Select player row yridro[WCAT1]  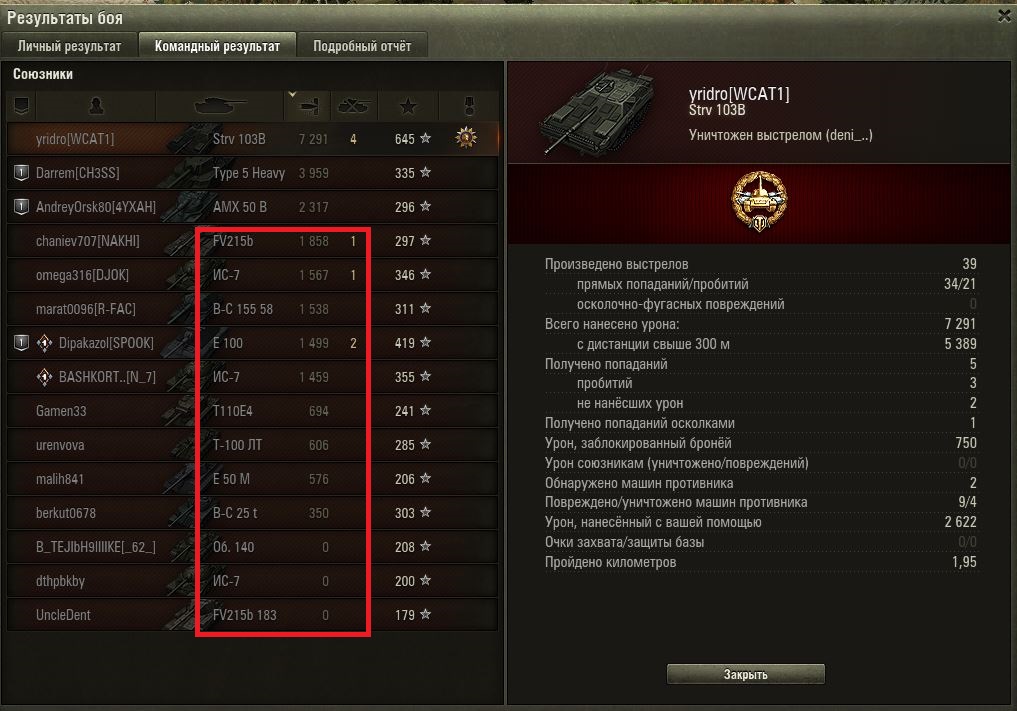(253, 139)
